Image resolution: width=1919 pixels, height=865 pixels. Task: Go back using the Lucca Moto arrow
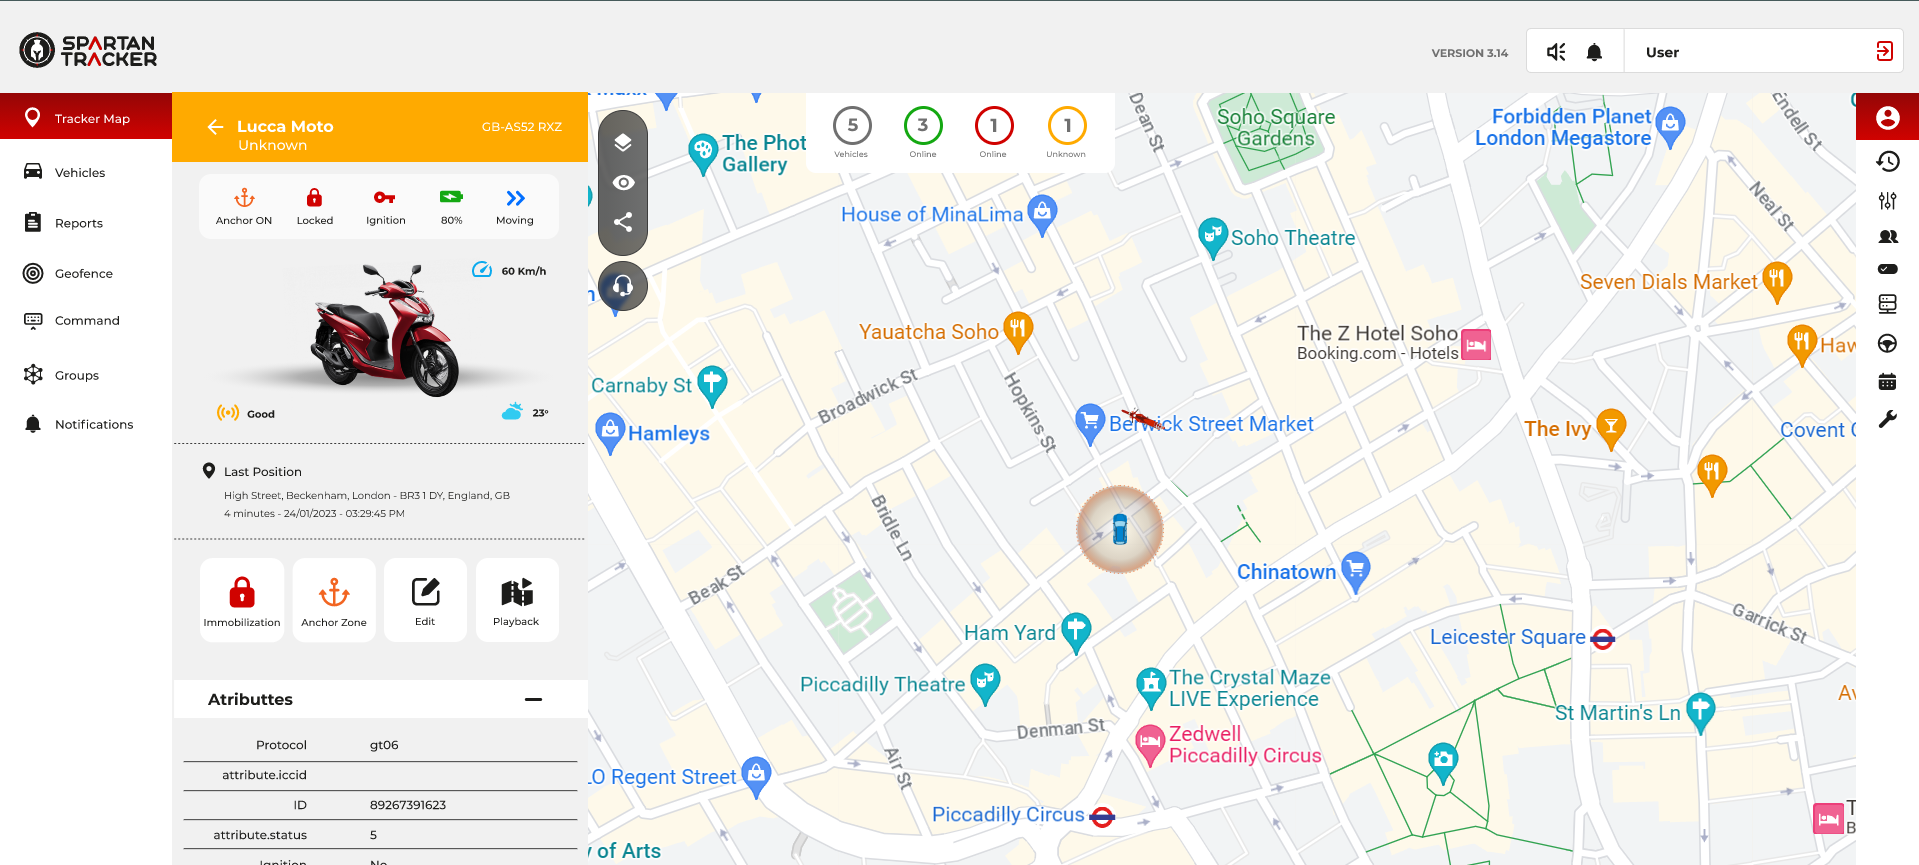[x=215, y=126]
